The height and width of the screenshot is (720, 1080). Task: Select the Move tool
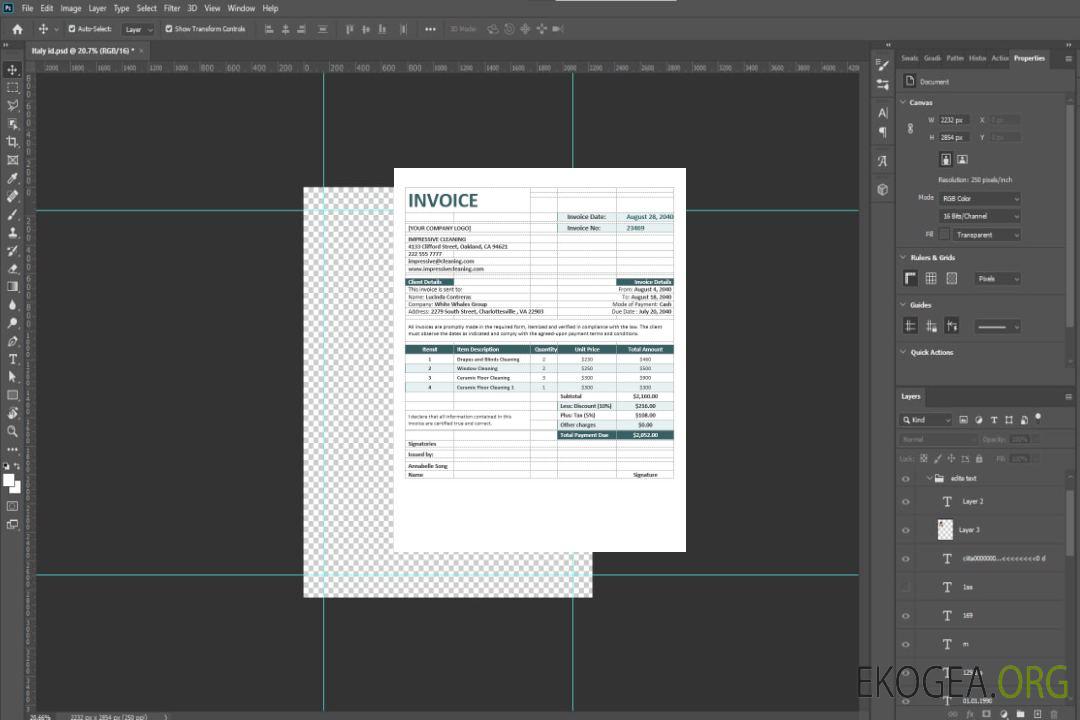coord(12,70)
